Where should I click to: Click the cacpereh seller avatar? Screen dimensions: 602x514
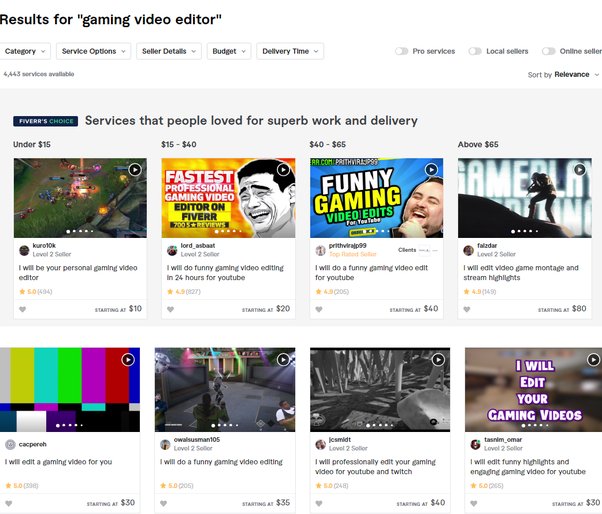point(10,445)
